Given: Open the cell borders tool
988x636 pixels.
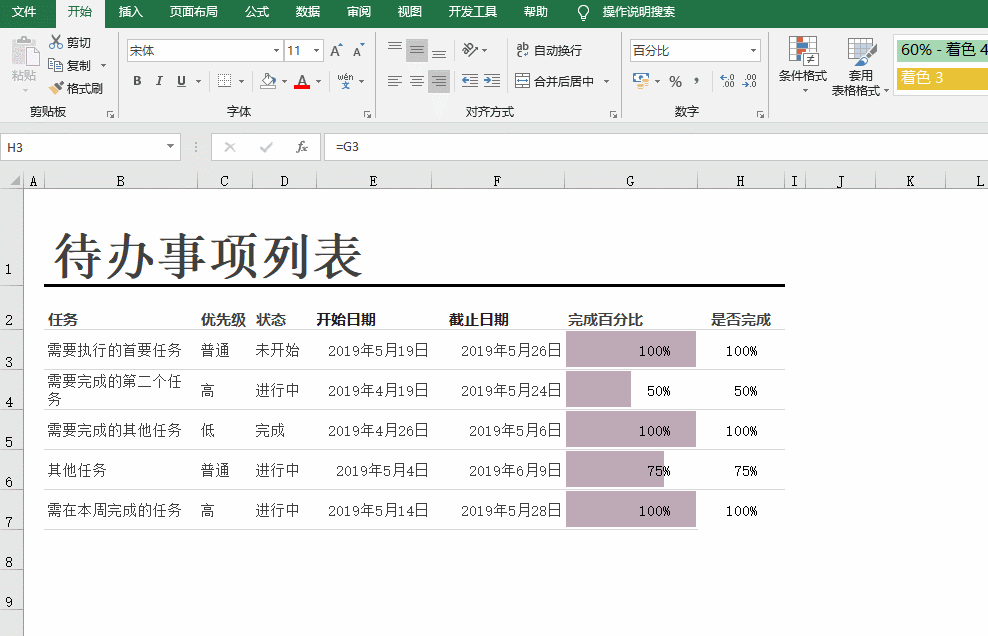Looking at the screenshot, I should 224,81.
